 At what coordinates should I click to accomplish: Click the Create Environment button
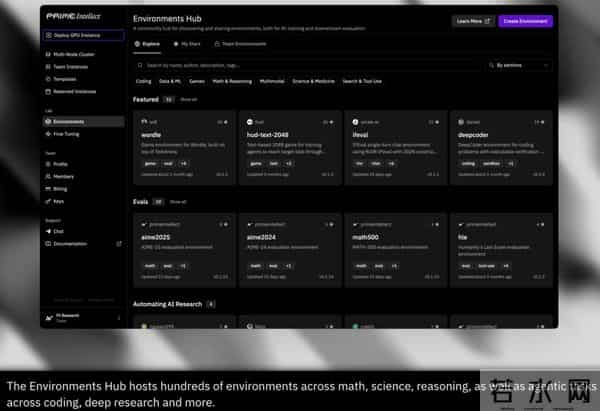click(x=525, y=20)
